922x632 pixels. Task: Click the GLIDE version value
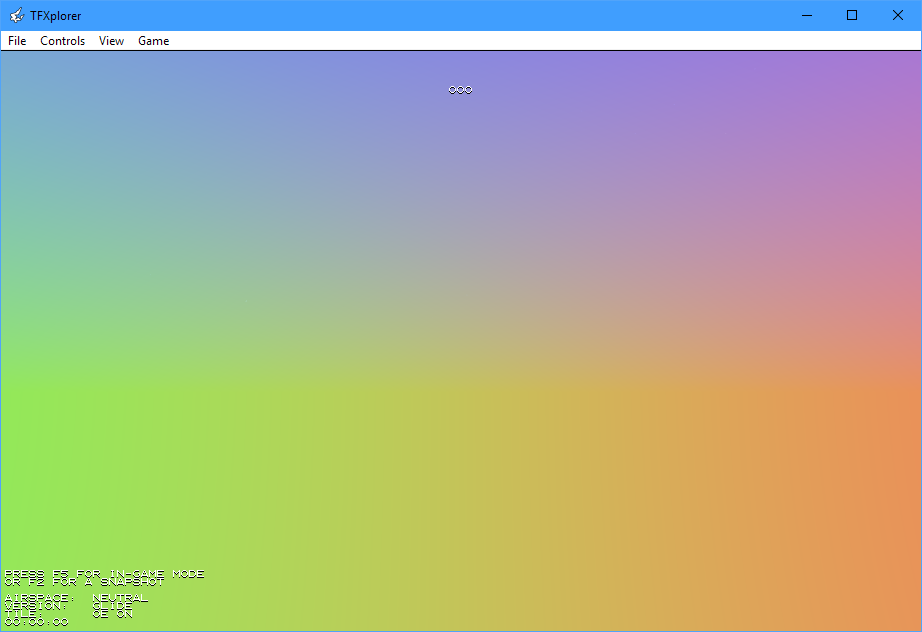click(x=112, y=606)
